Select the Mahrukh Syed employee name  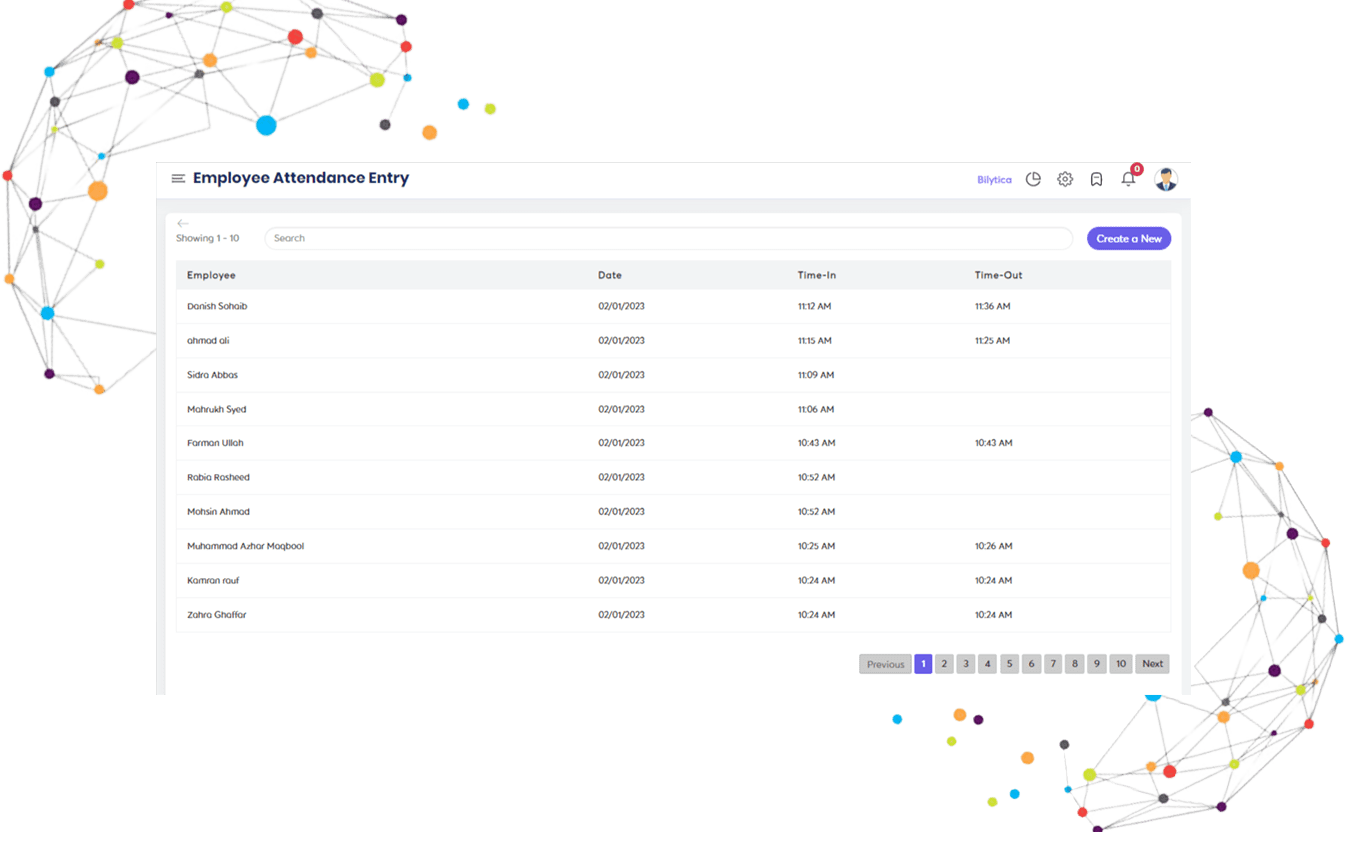tap(216, 409)
